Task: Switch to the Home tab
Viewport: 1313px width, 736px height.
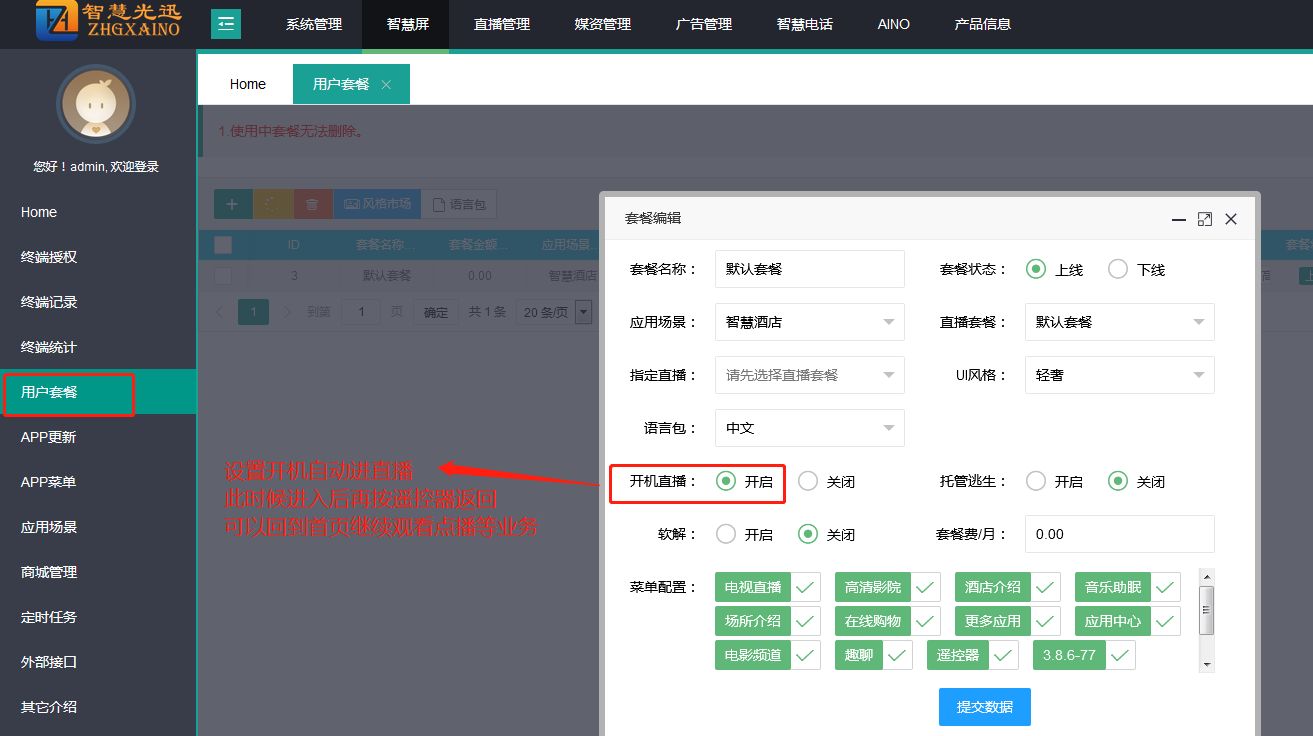Action: [x=247, y=85]
